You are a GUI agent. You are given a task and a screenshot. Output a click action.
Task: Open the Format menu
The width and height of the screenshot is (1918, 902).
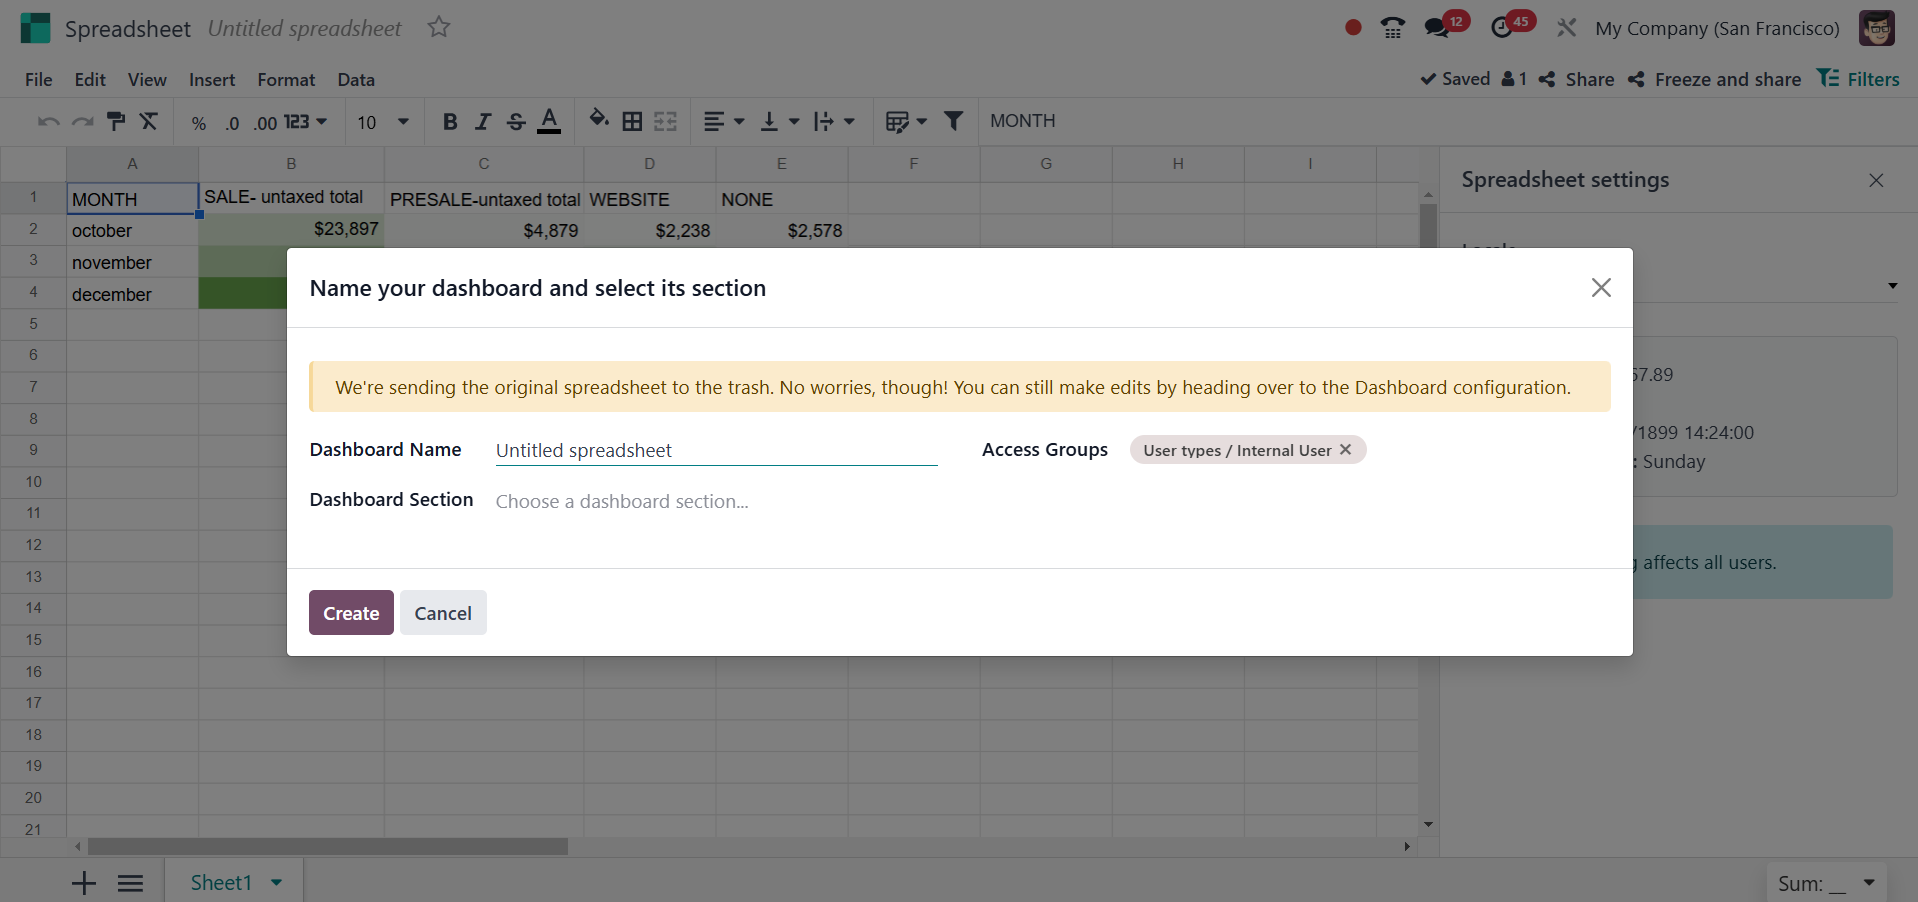pos(286,80)
